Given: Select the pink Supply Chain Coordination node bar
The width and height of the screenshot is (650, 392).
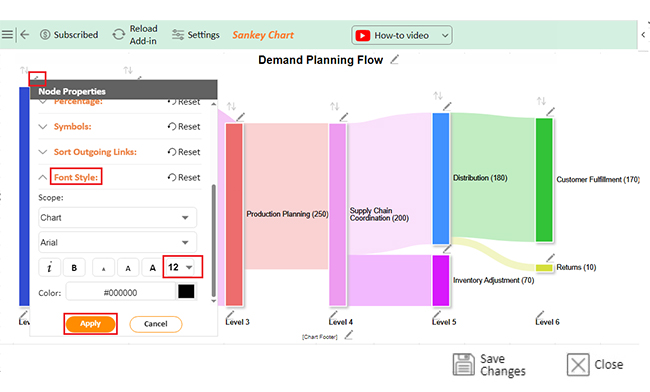Looking at the screenshot, I should (338, 214).
